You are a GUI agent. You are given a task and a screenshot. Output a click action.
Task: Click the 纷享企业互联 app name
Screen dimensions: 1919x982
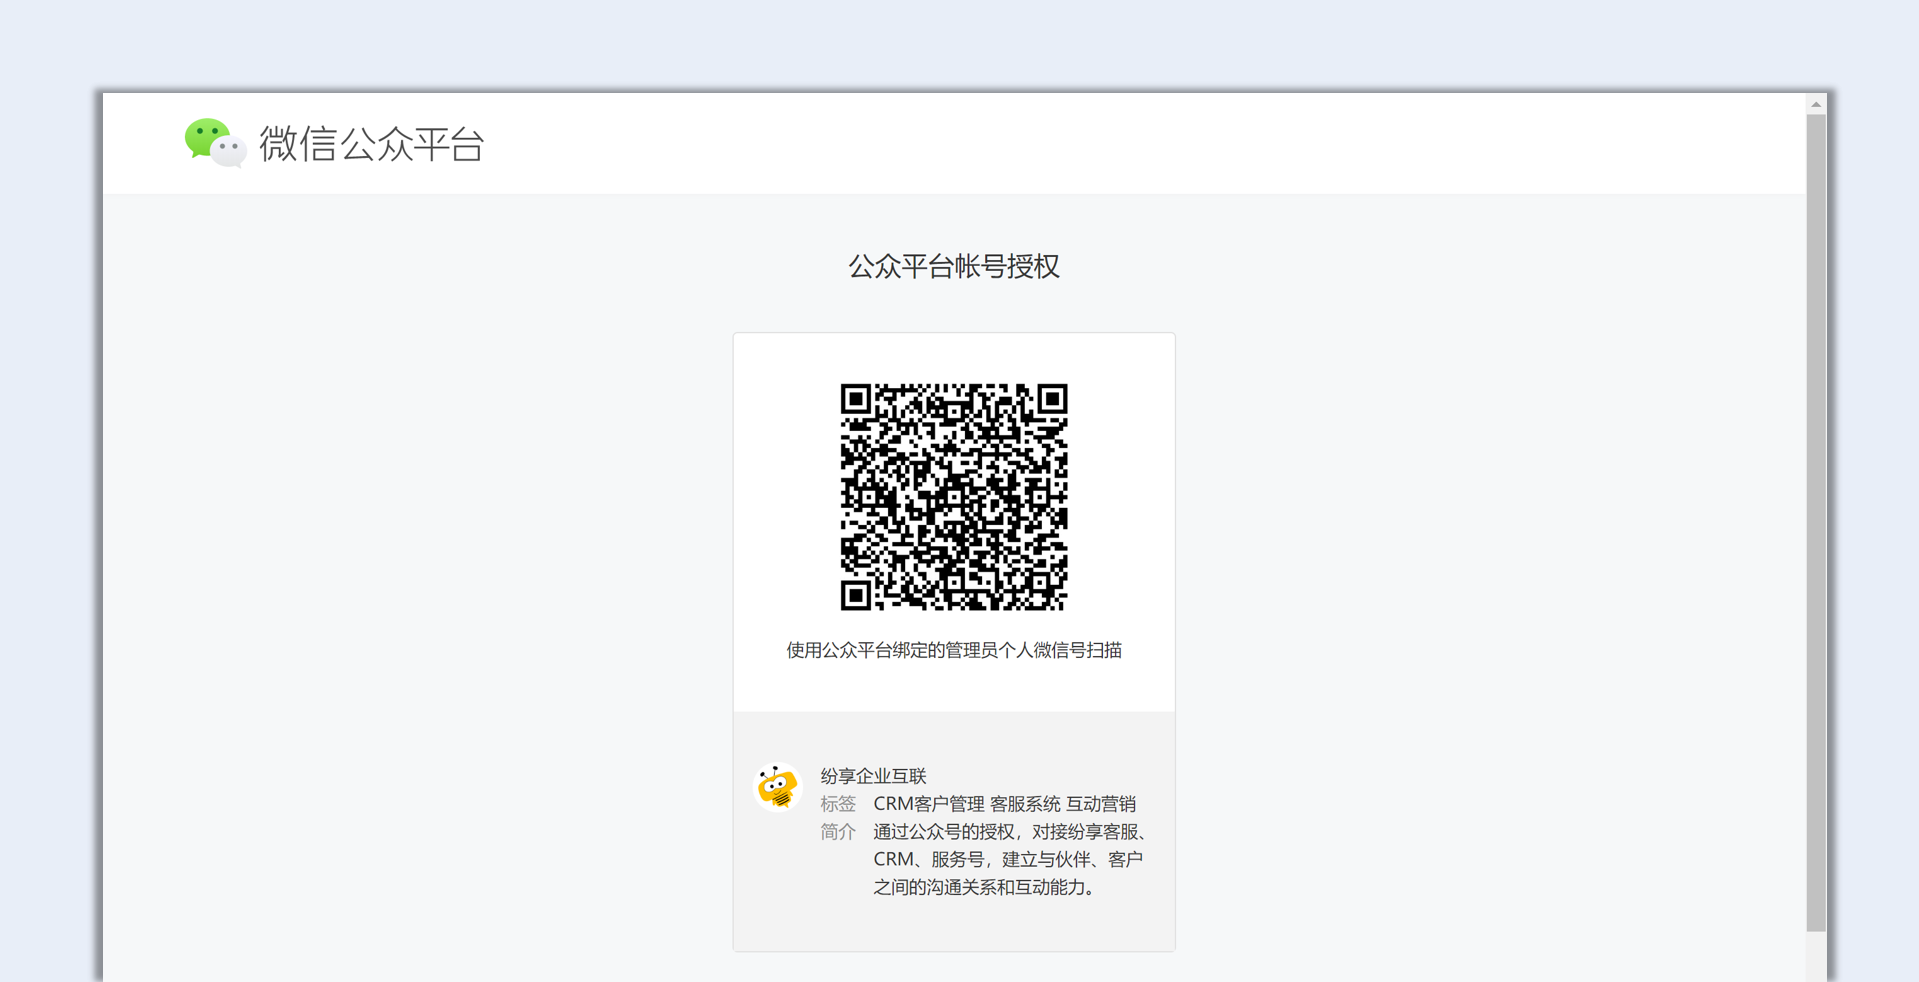[x=873, y=776]
